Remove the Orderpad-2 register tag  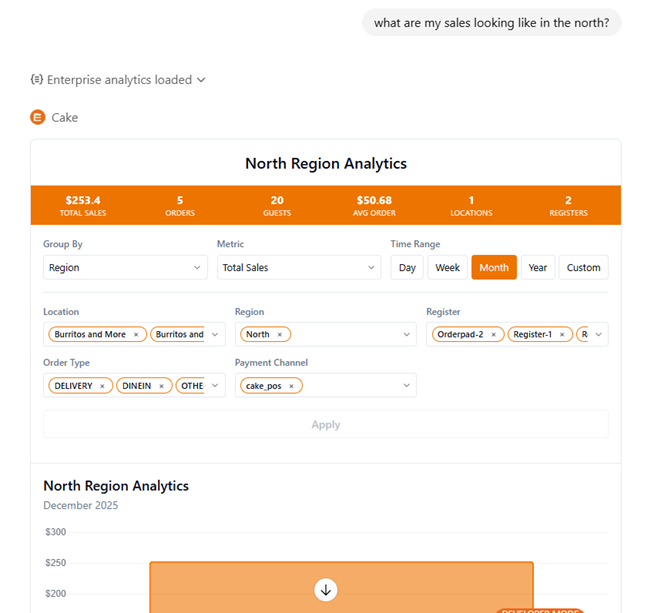493,335
